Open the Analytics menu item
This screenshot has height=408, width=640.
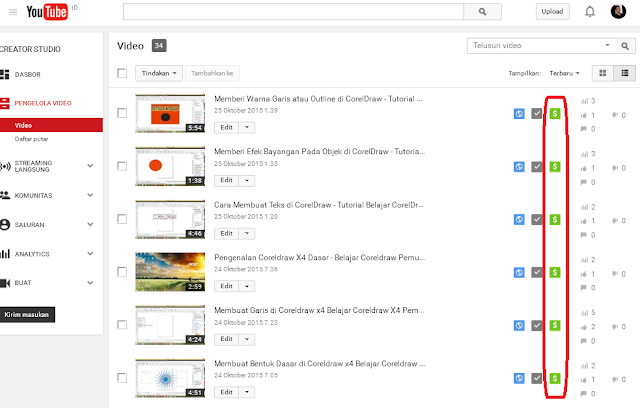(x=32, y=254)
